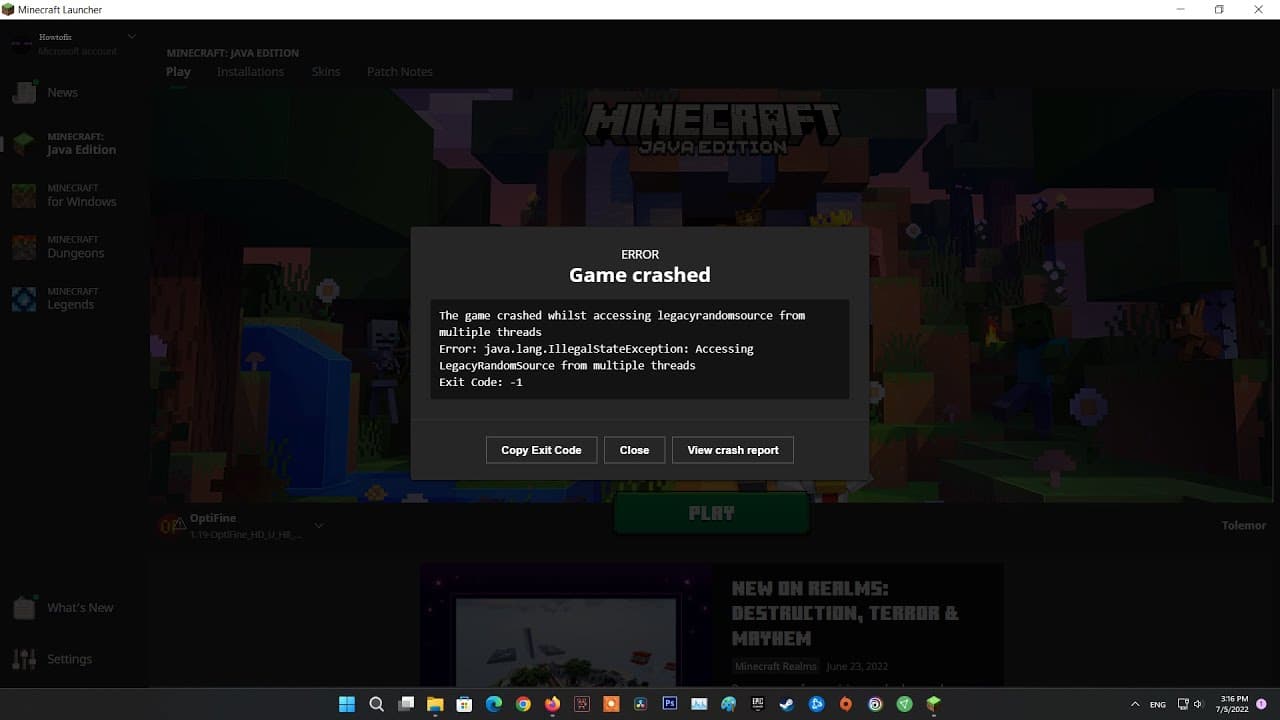
Task: Open the New on Realms news headline
Action: tap(845, 613)
